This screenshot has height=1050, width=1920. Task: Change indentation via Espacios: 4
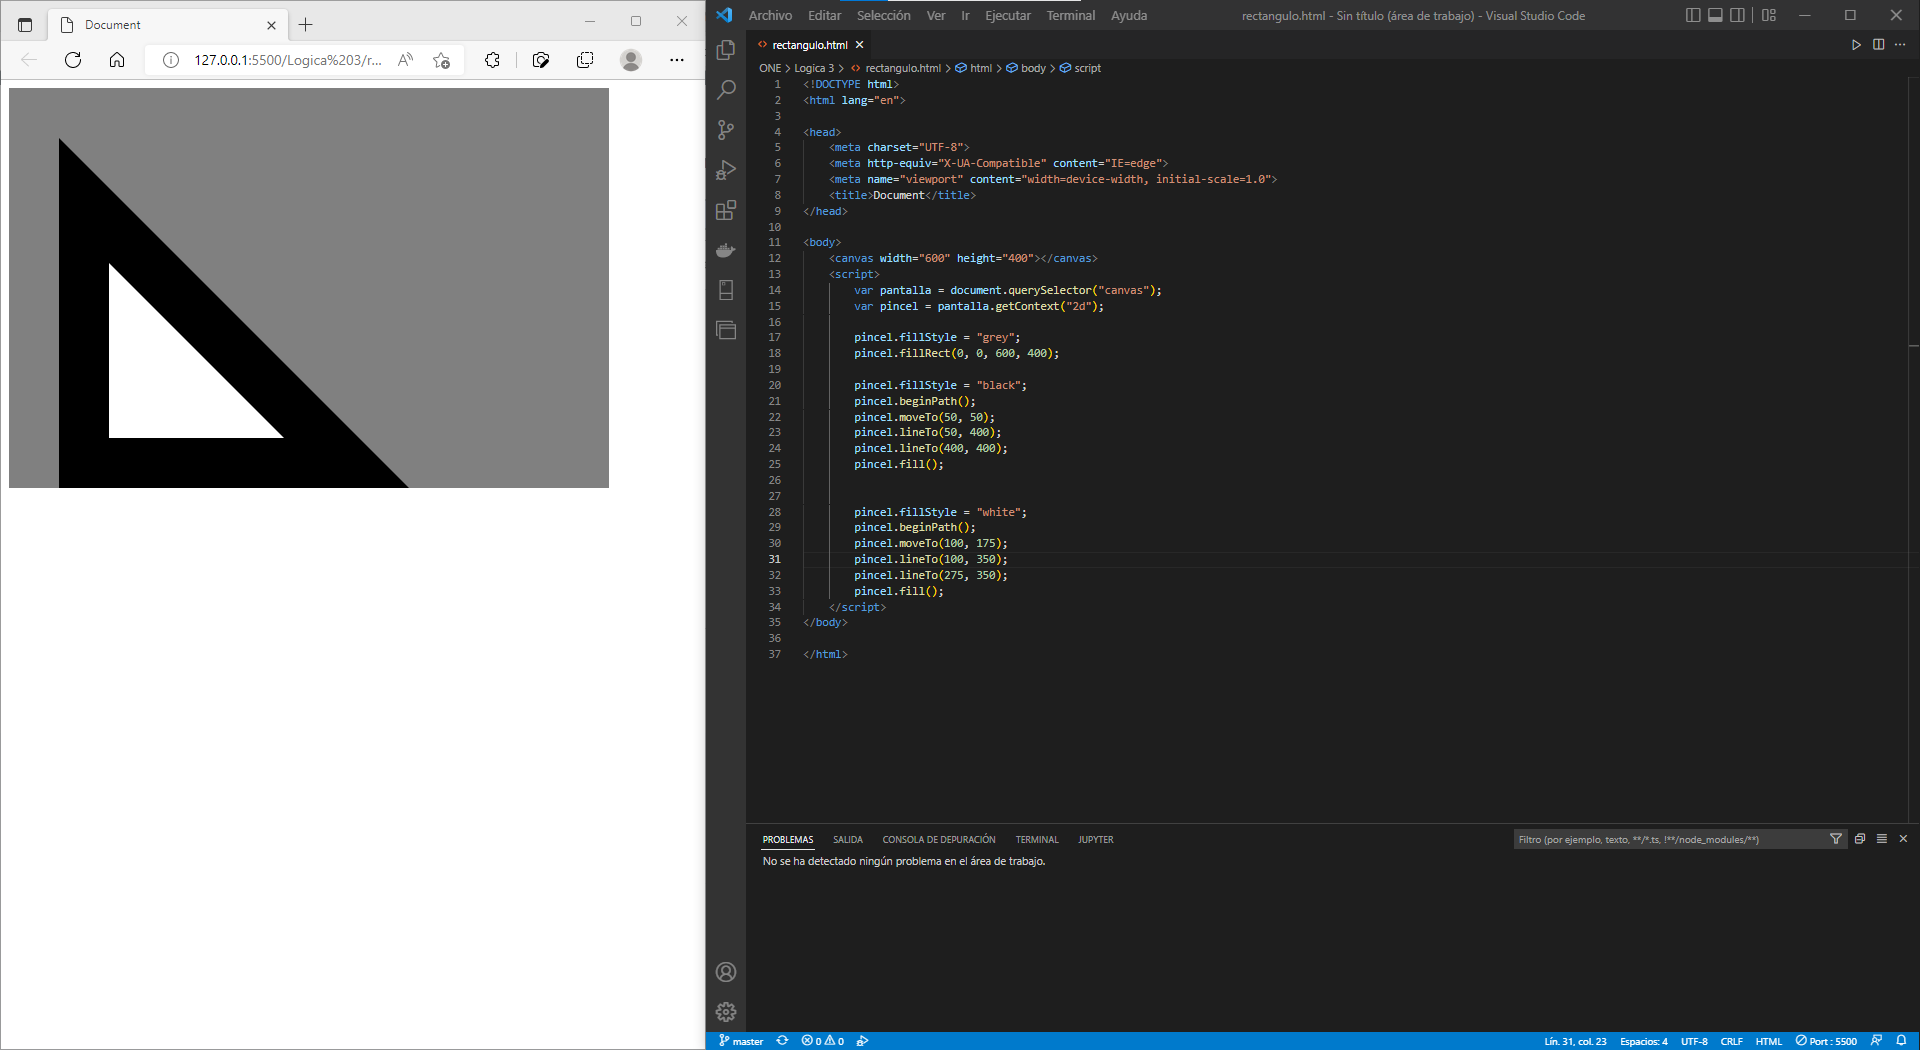pos(1644,1041)
